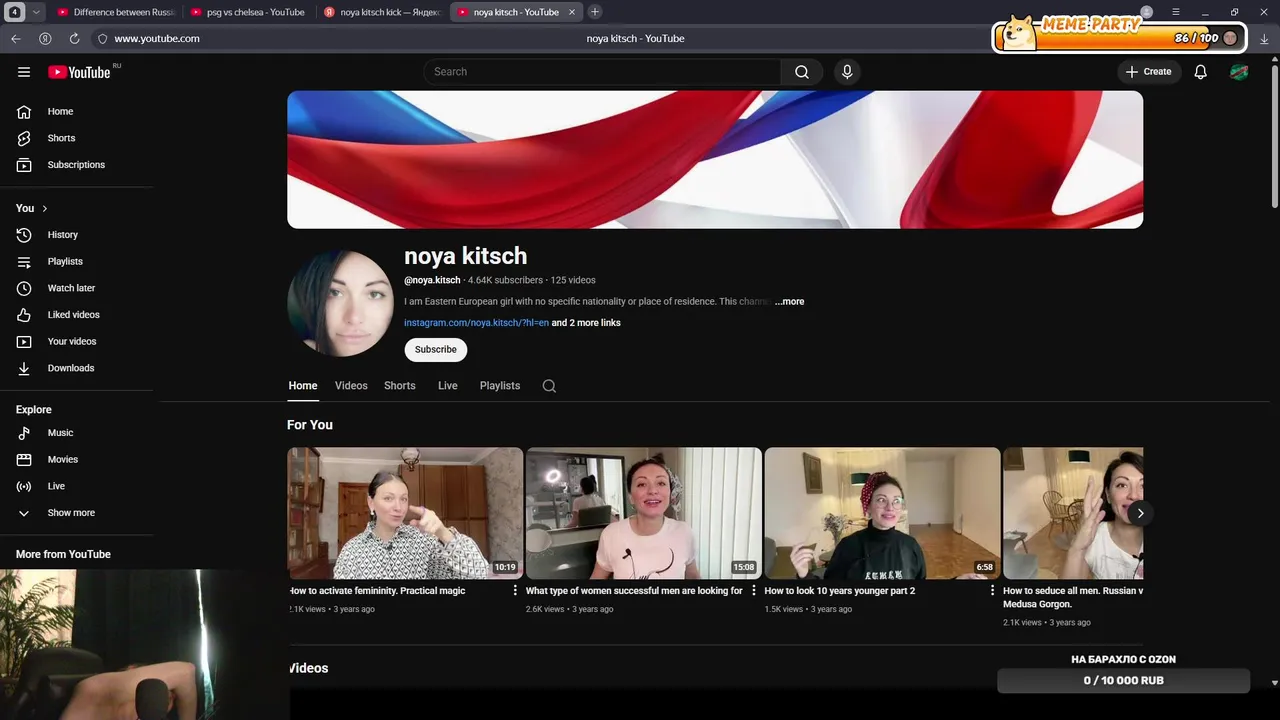Subscribe to noya kitsch channel
The image size is (1280, 720).
tap(436, 349)
